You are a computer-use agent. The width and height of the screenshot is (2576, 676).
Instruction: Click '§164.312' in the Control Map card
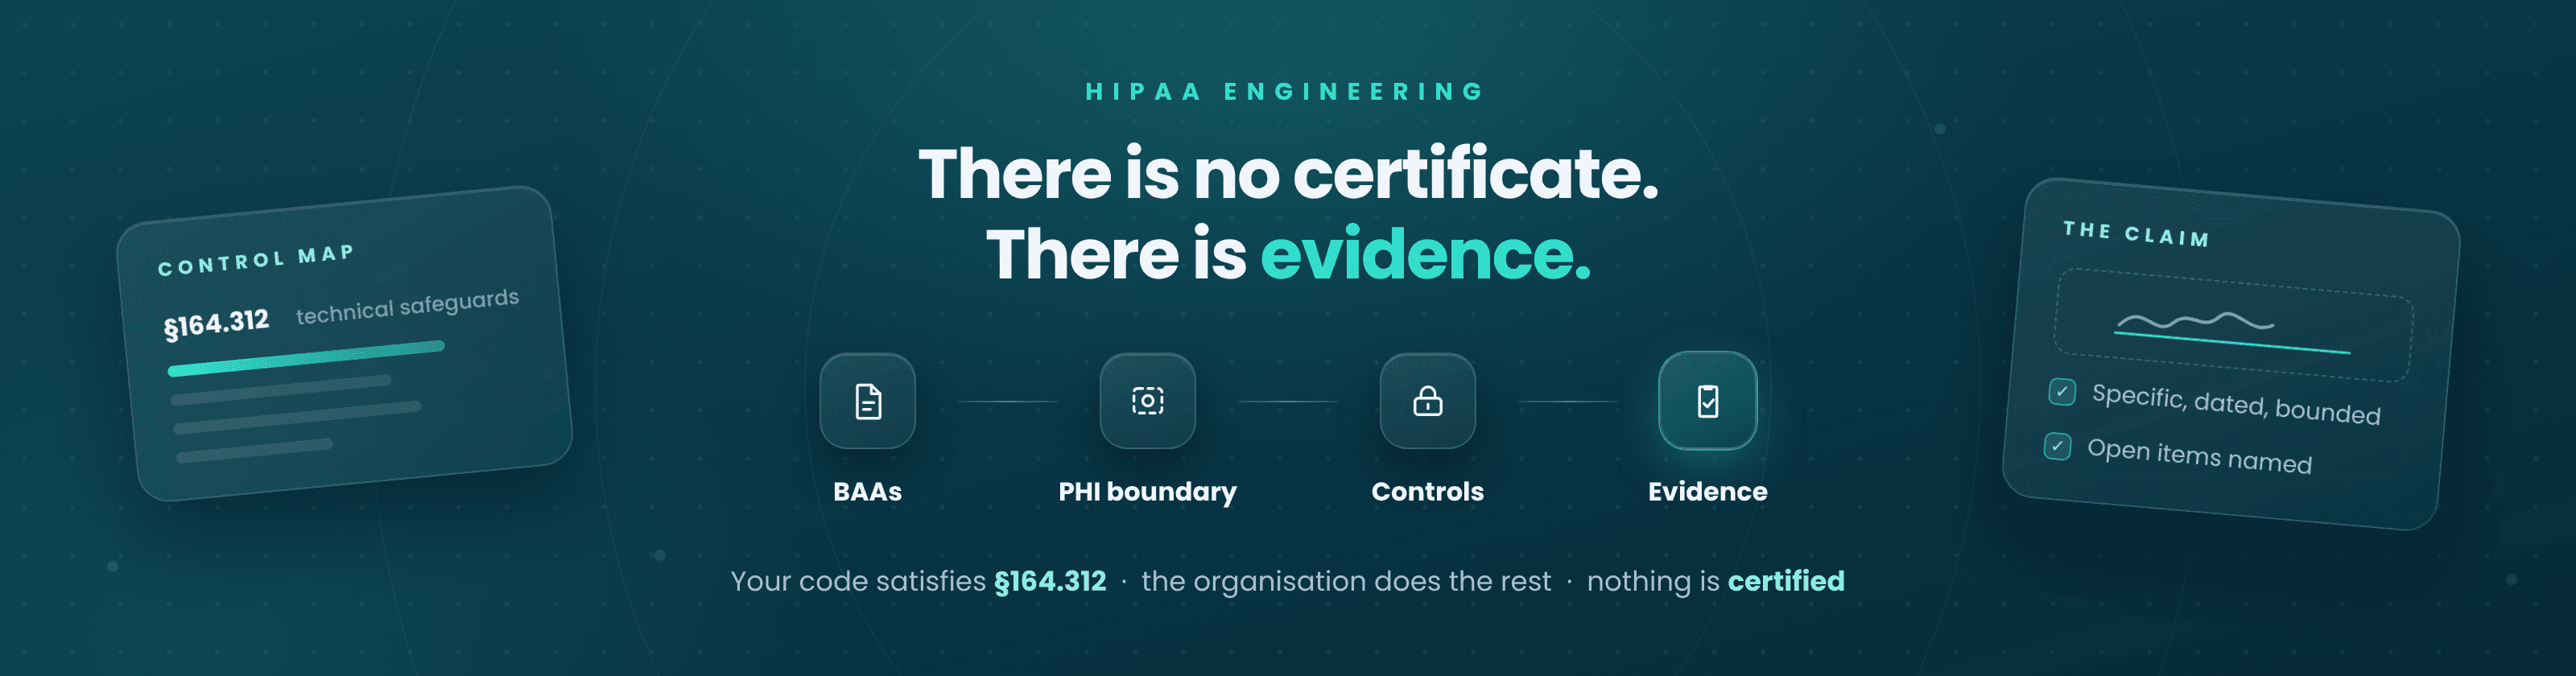[216, 324]
